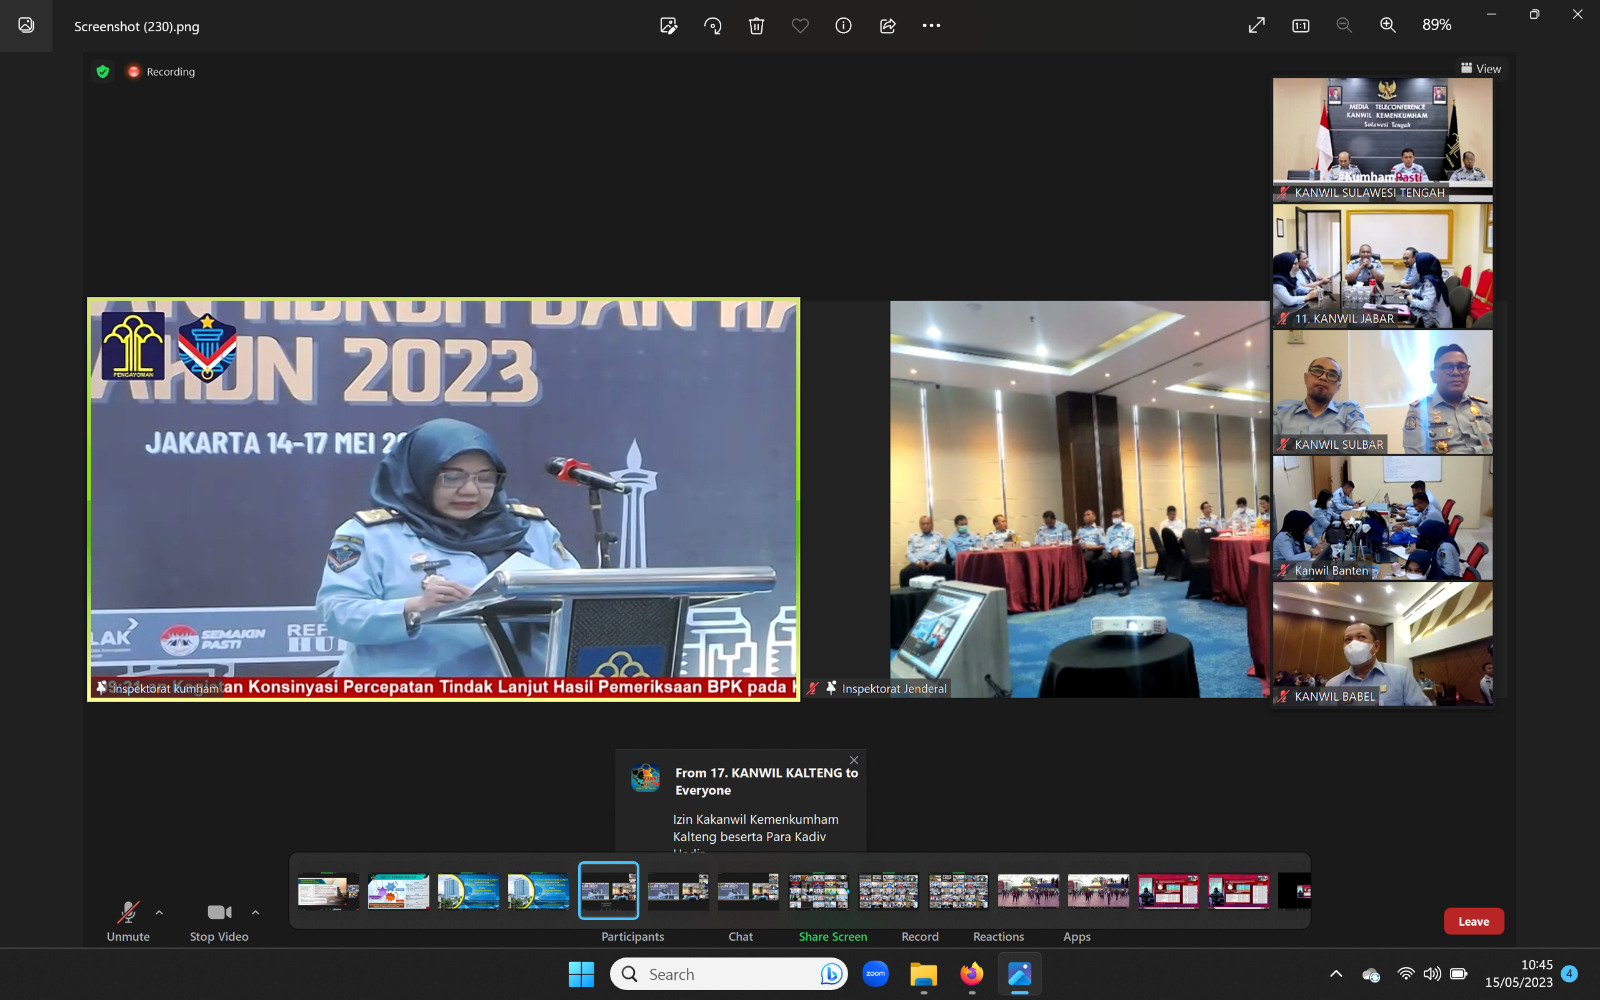Screen dimensions: 1600x1000
Task: Open the Edit image tool in Photos
Action: pos(669,26)
